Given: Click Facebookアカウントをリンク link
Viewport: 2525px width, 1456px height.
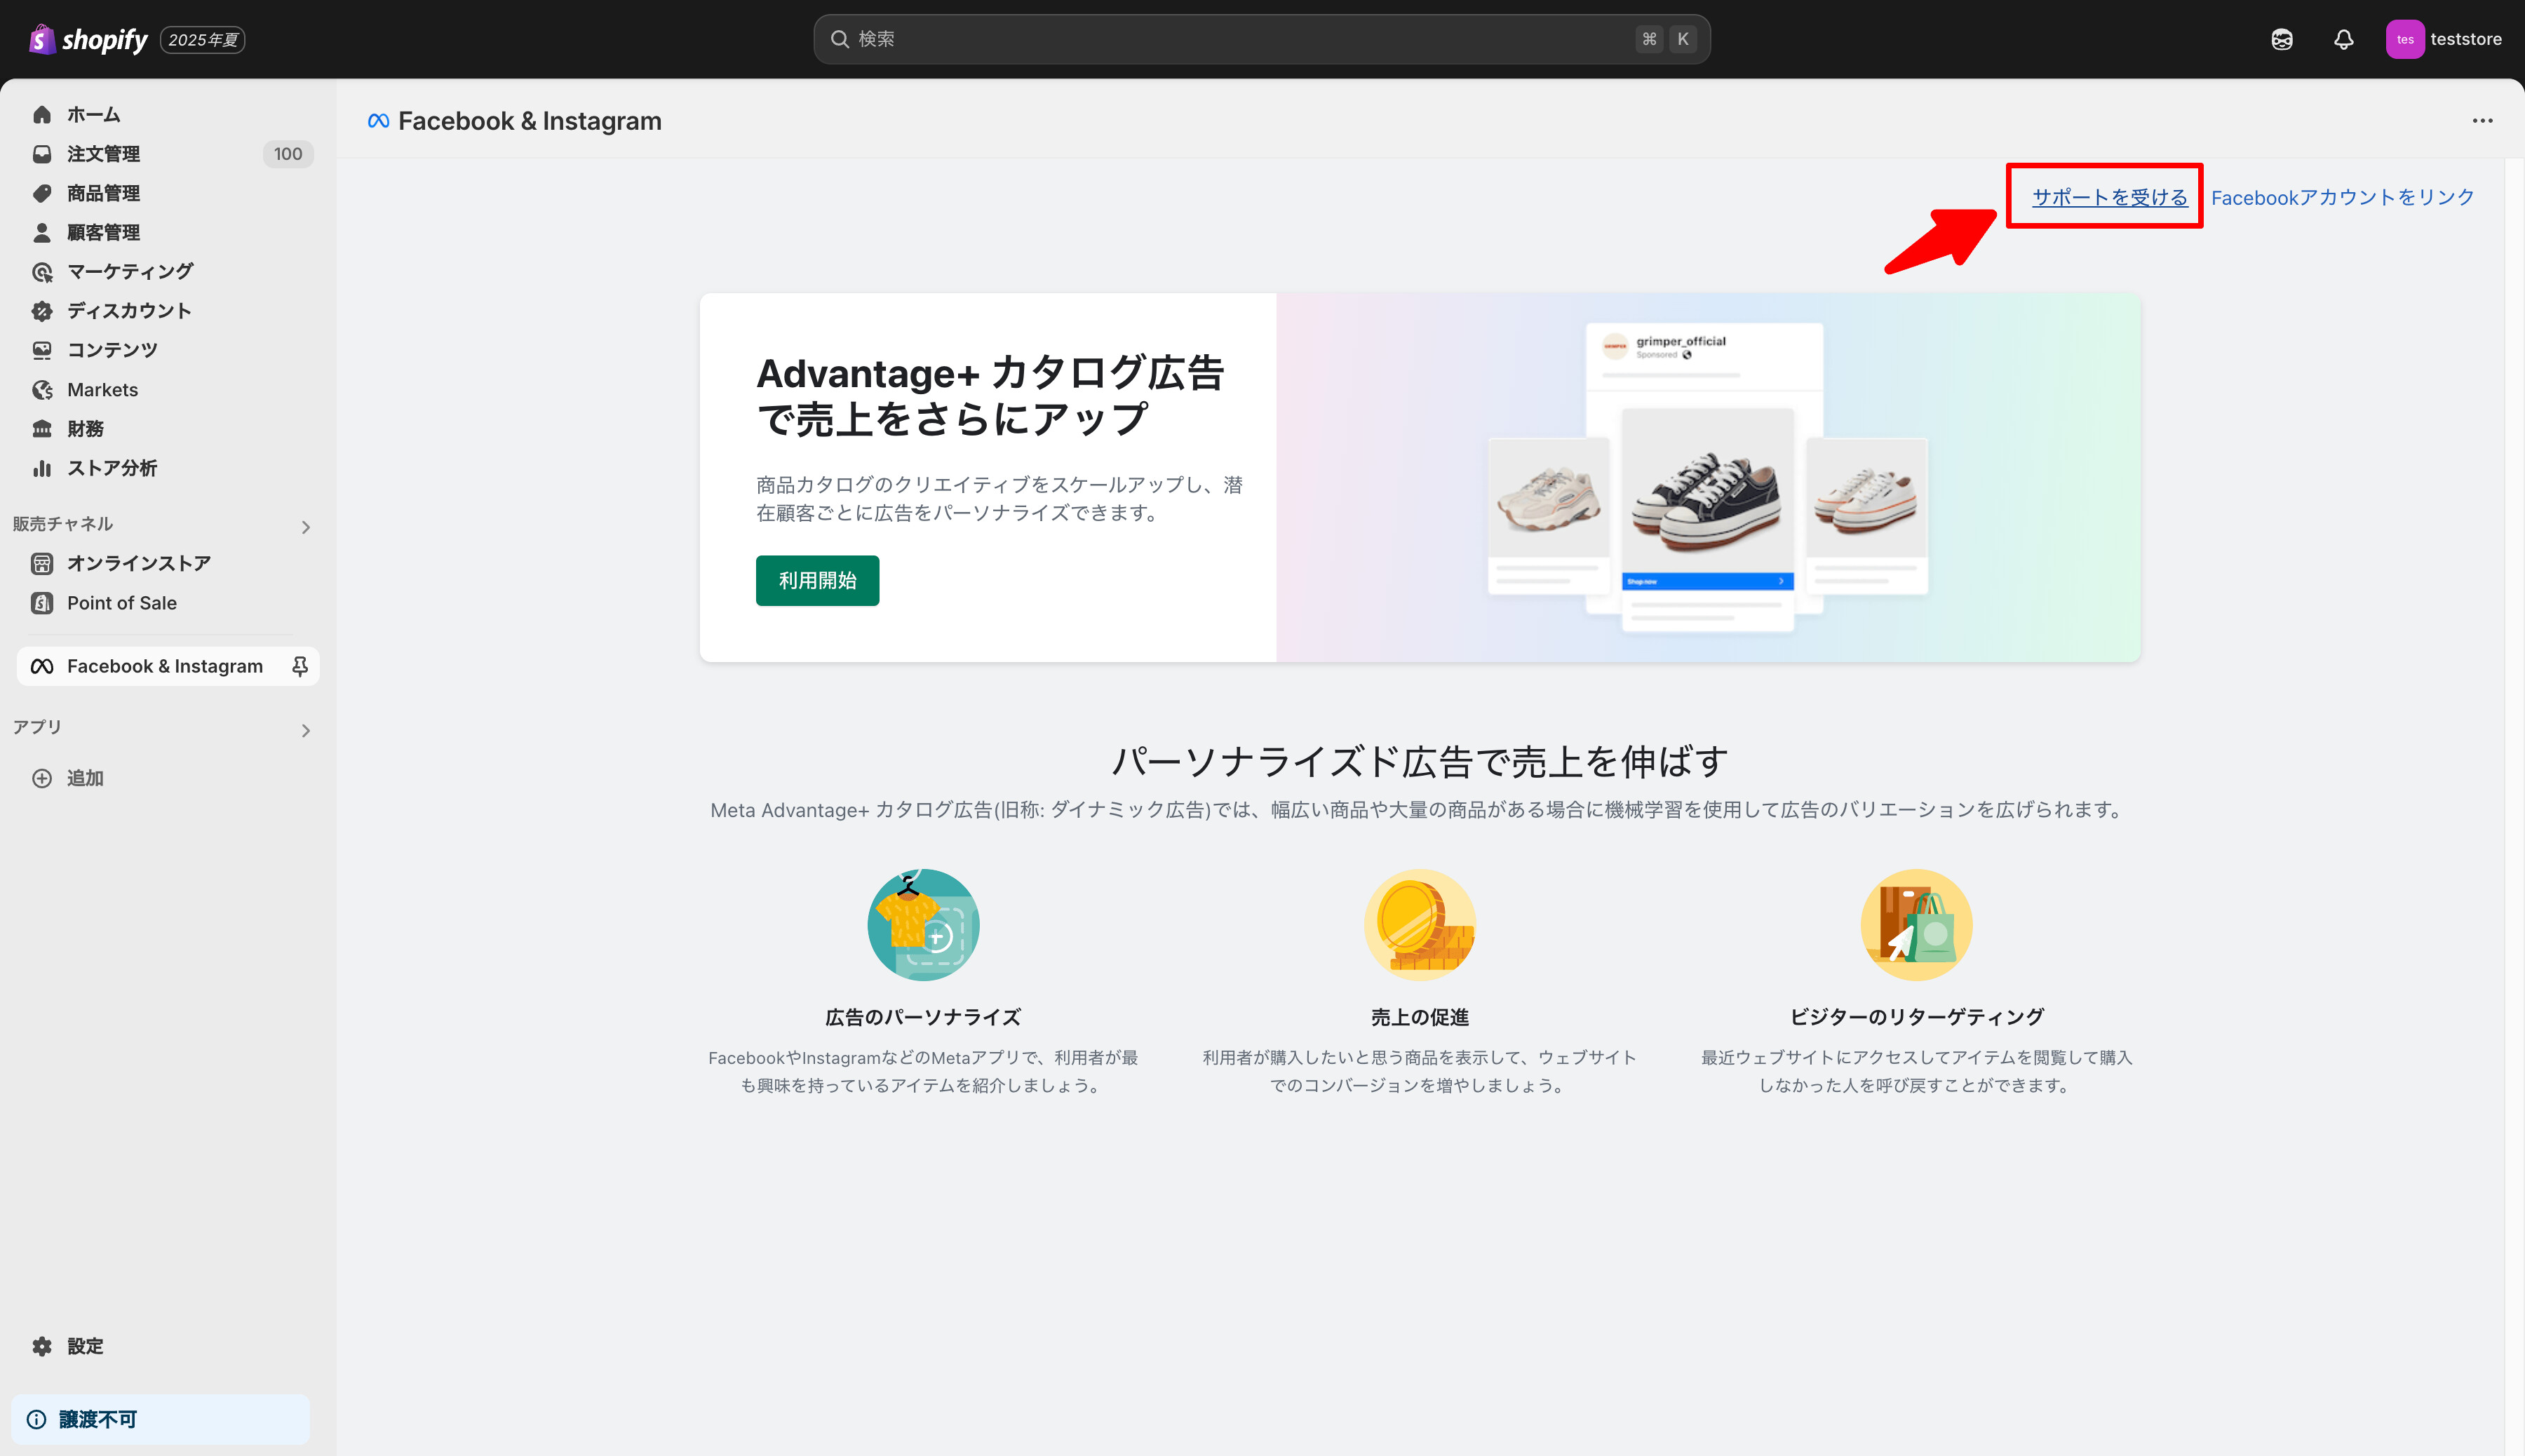Looking at the screenshot, I should tap(2342, 197).
